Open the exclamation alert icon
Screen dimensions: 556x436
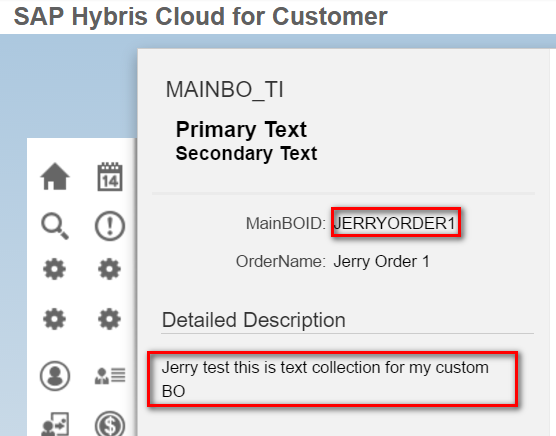(x=110, y=226)
